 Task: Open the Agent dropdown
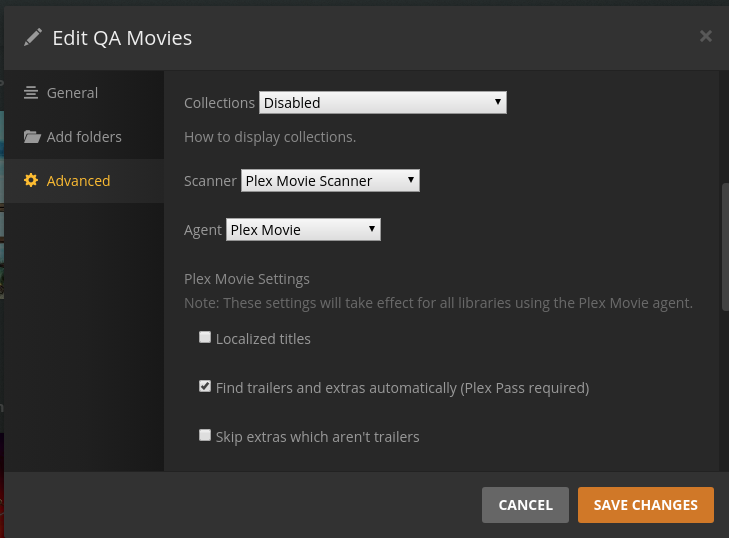pos(304,230)
